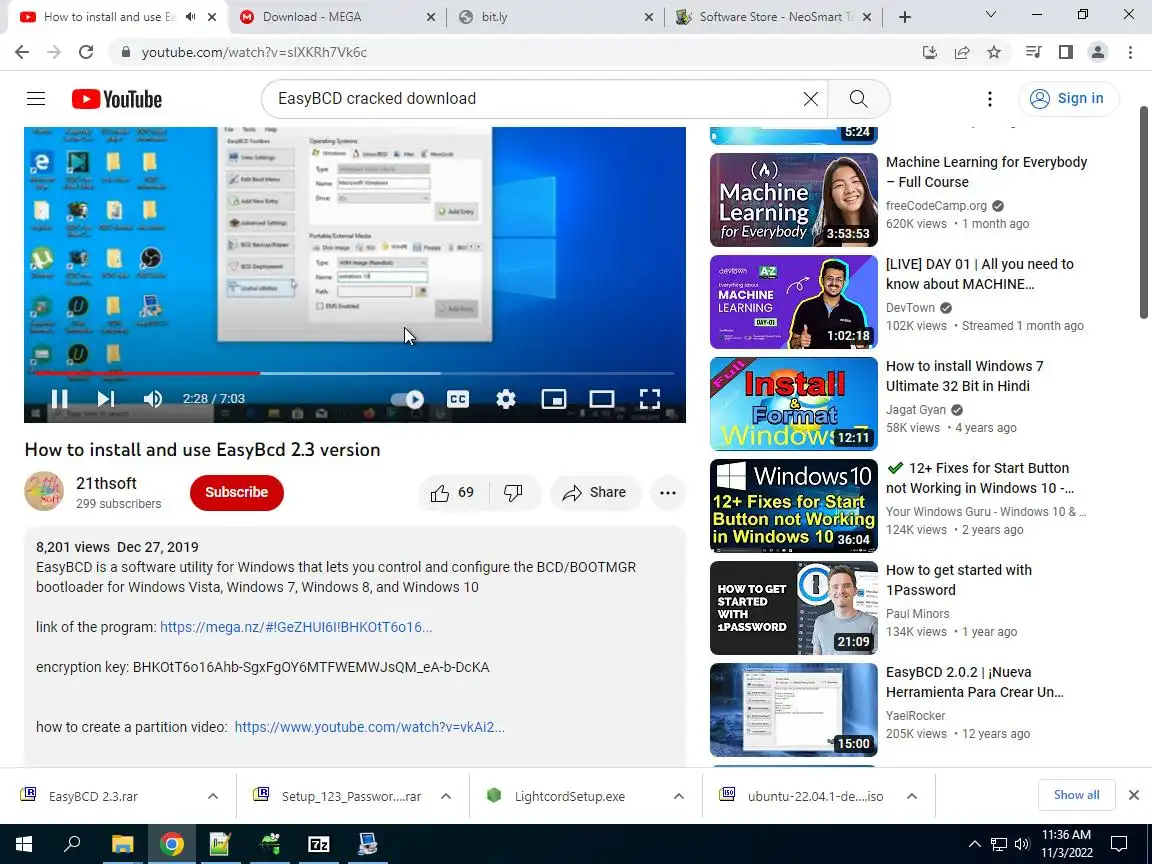Enable miniplayer mode
1152x864 pixels.
553,399
